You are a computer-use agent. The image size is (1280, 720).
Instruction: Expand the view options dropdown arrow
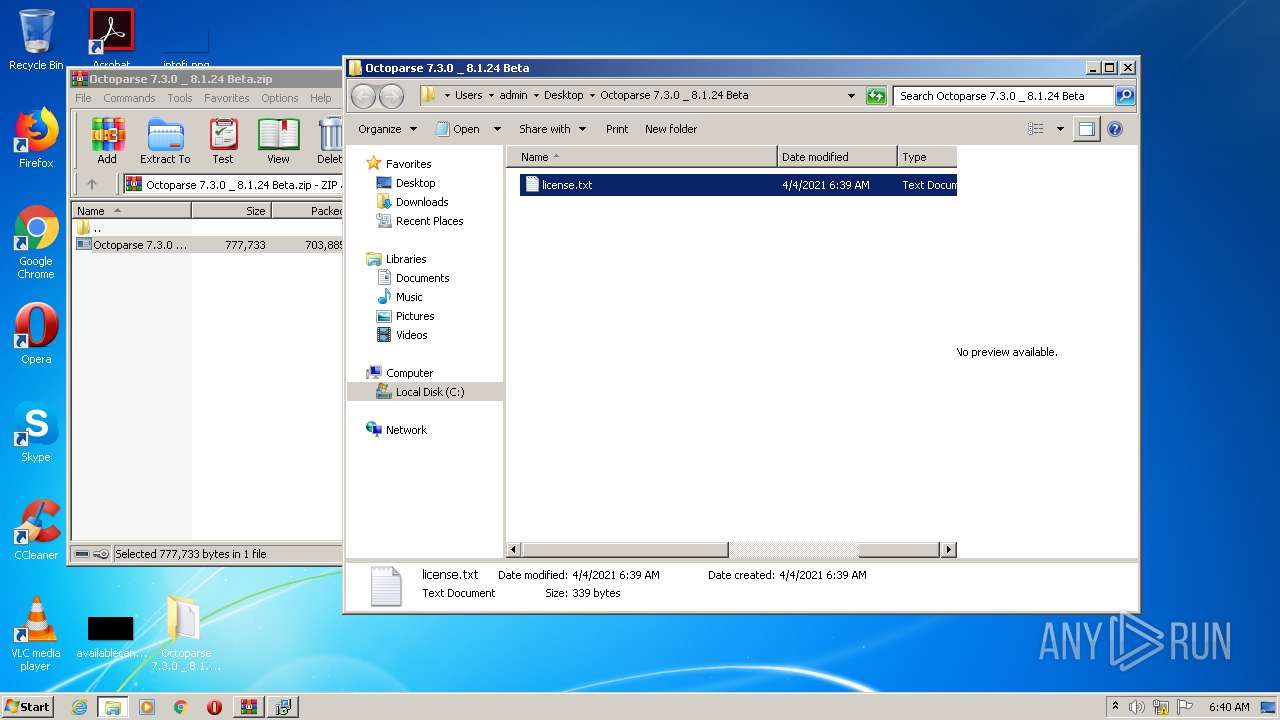1060,129
